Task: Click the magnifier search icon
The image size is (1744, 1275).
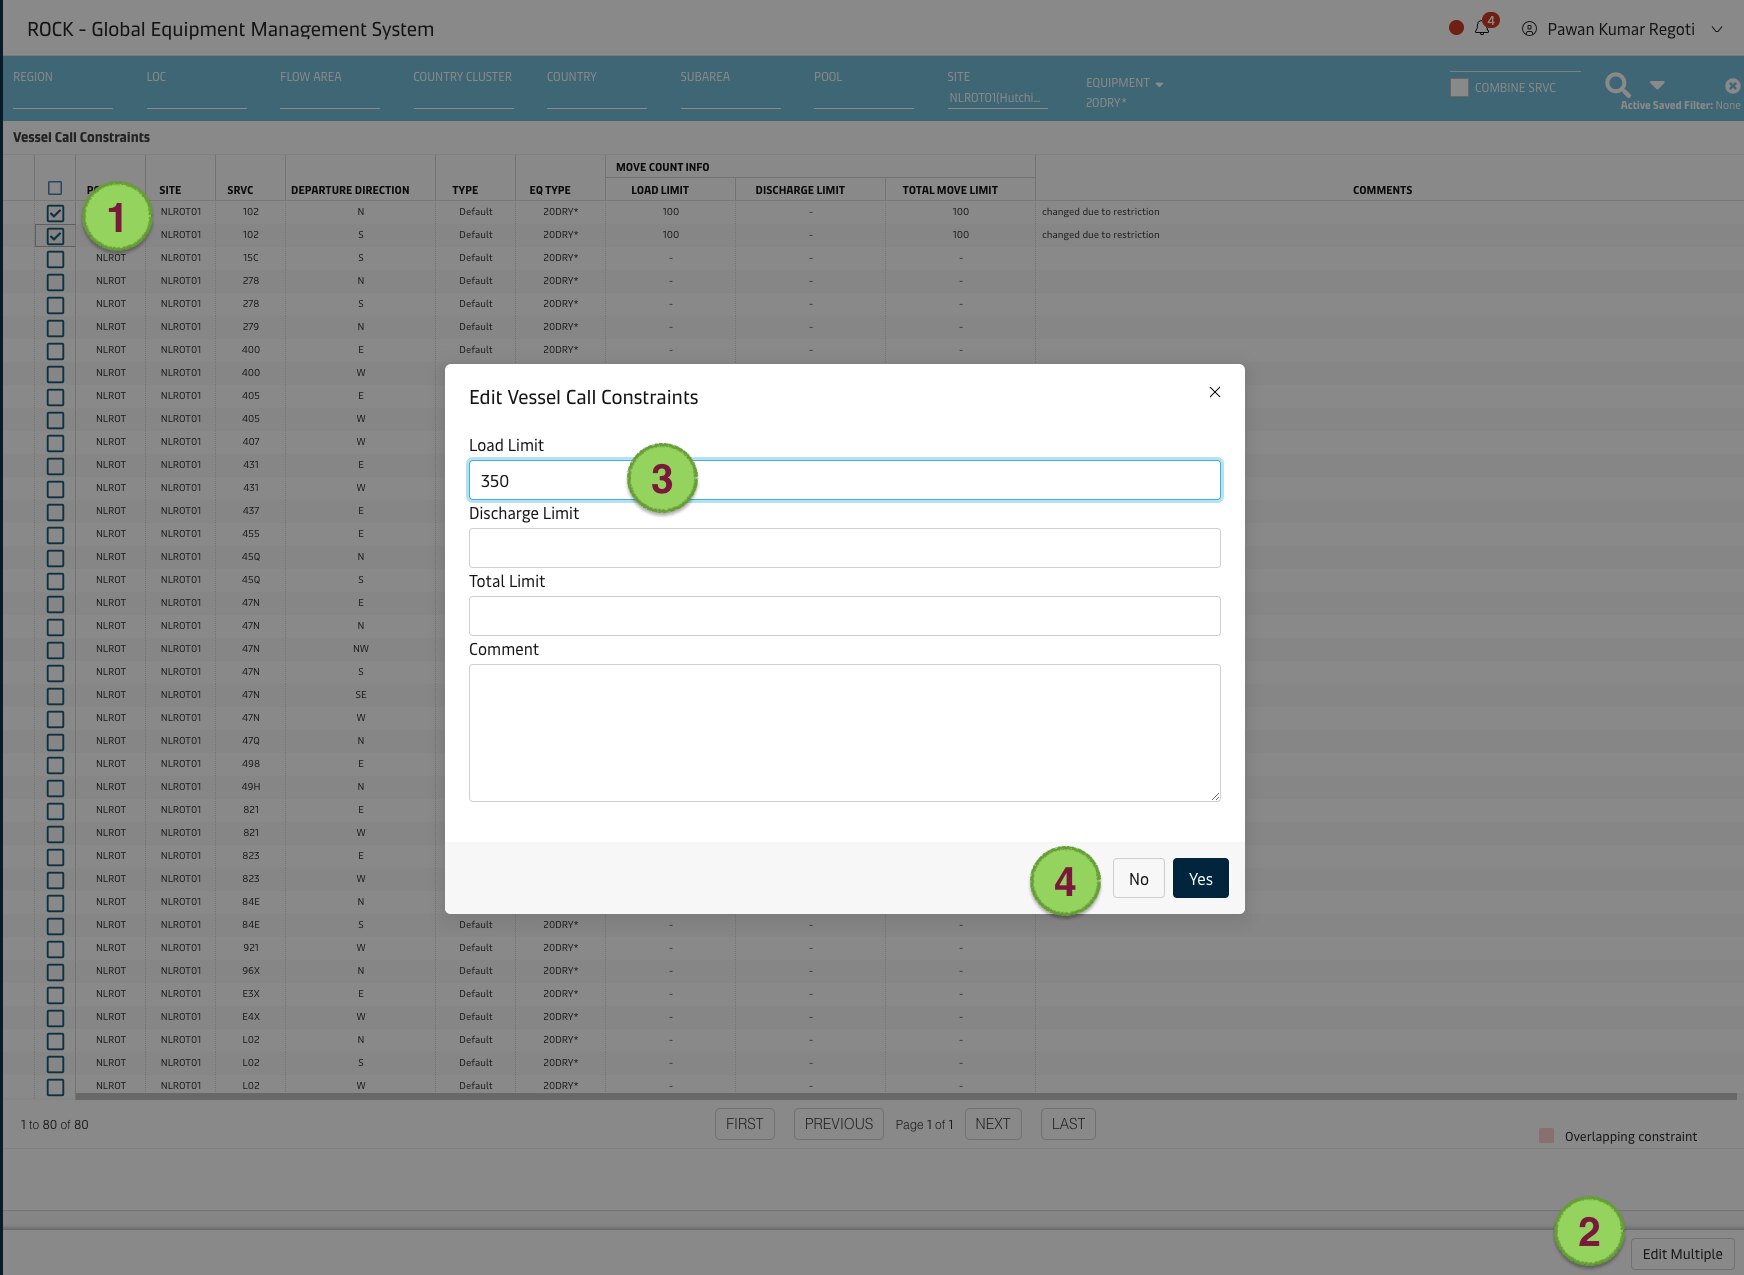Action: [x=1617, y=86]
